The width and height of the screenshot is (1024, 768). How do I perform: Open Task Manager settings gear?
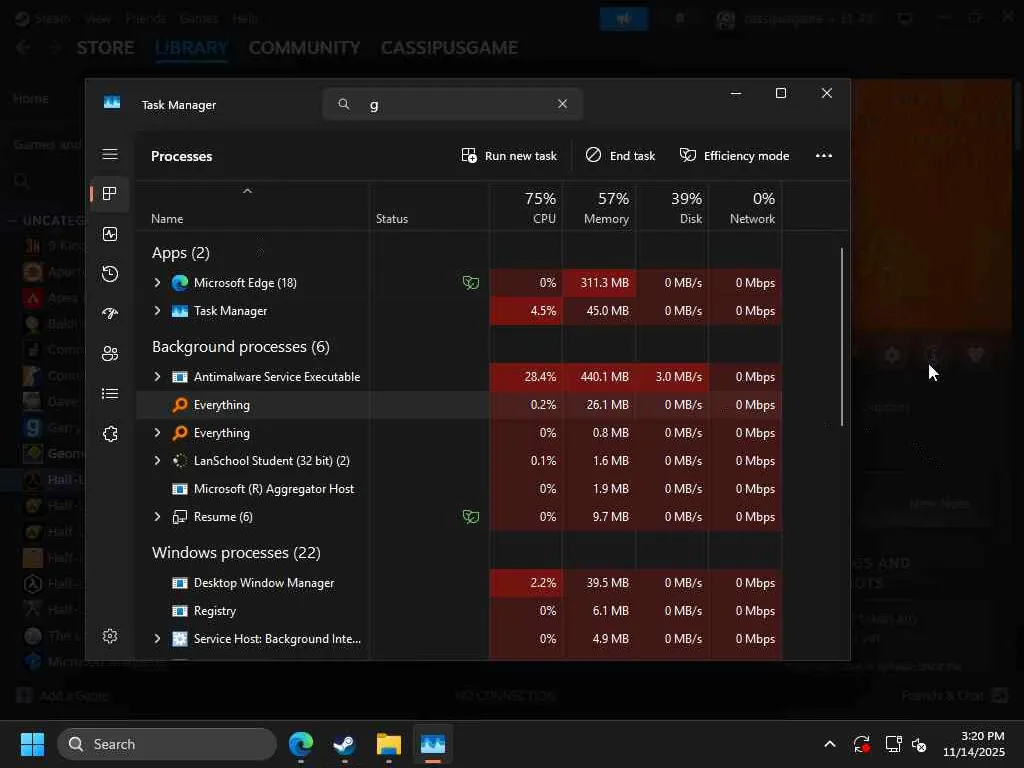[x=110, y=635]
